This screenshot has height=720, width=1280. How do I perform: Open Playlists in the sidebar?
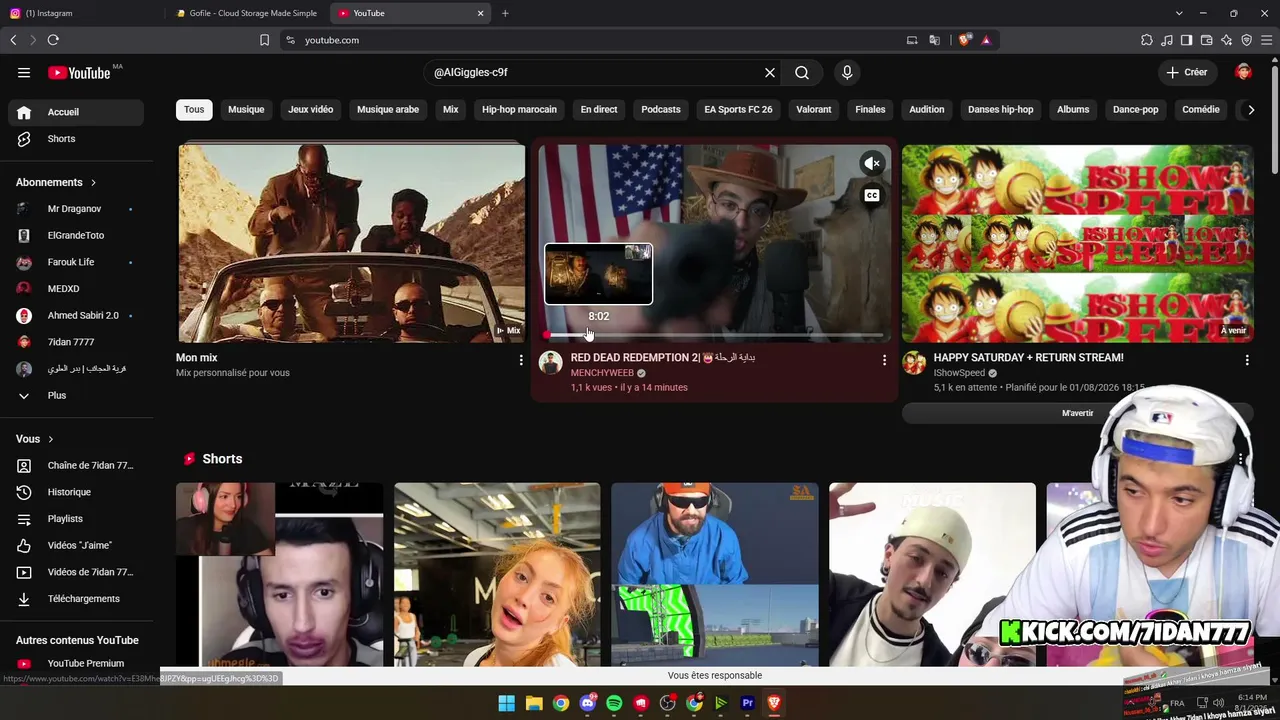(x=76, y=519)
